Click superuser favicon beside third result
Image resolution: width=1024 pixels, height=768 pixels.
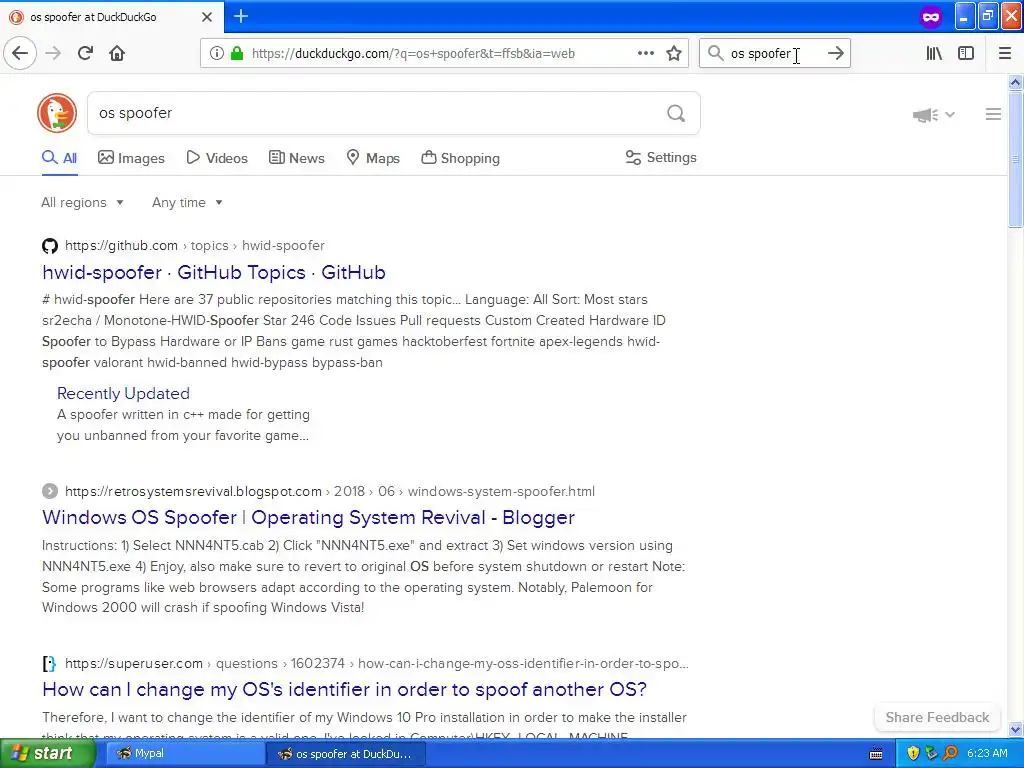(x=50, y=664)
